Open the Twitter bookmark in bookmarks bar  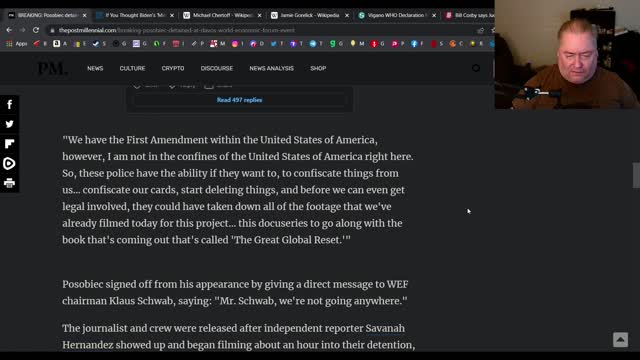coord(277,43)
